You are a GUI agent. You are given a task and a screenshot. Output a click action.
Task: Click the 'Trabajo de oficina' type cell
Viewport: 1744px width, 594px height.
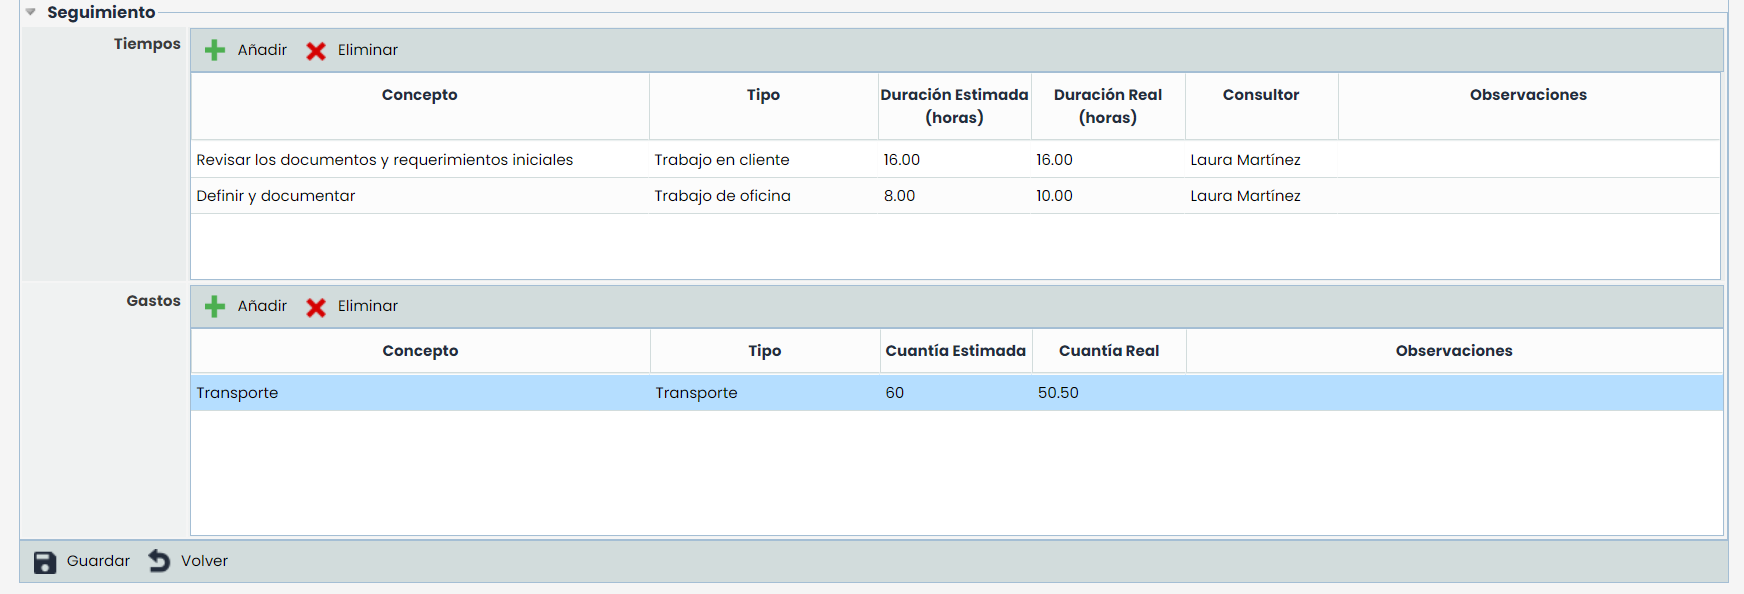point(722,196)
